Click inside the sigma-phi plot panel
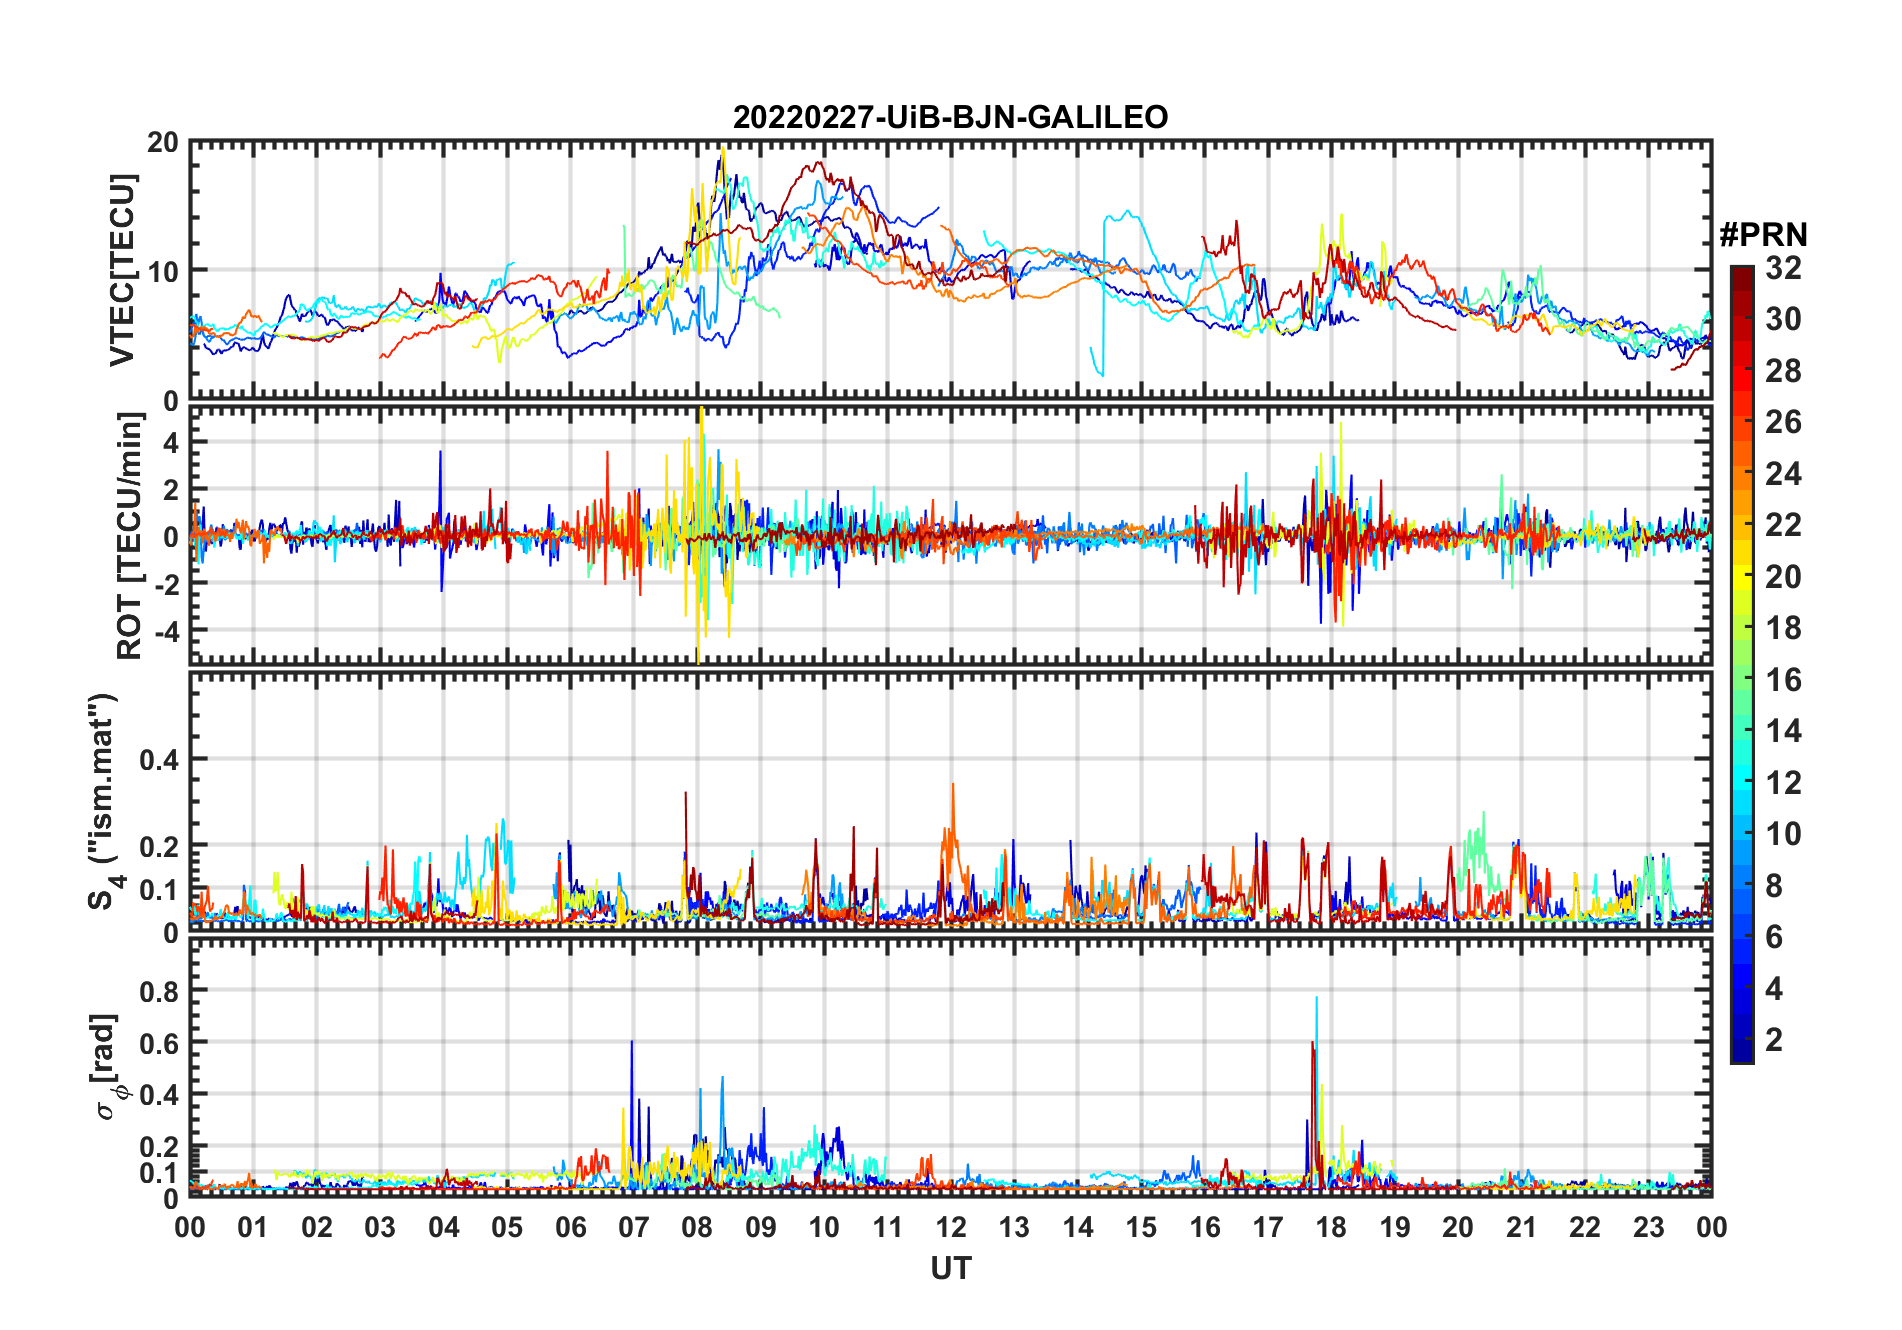Screen dimensions: 1902x1330 [x=950, y=1067]
